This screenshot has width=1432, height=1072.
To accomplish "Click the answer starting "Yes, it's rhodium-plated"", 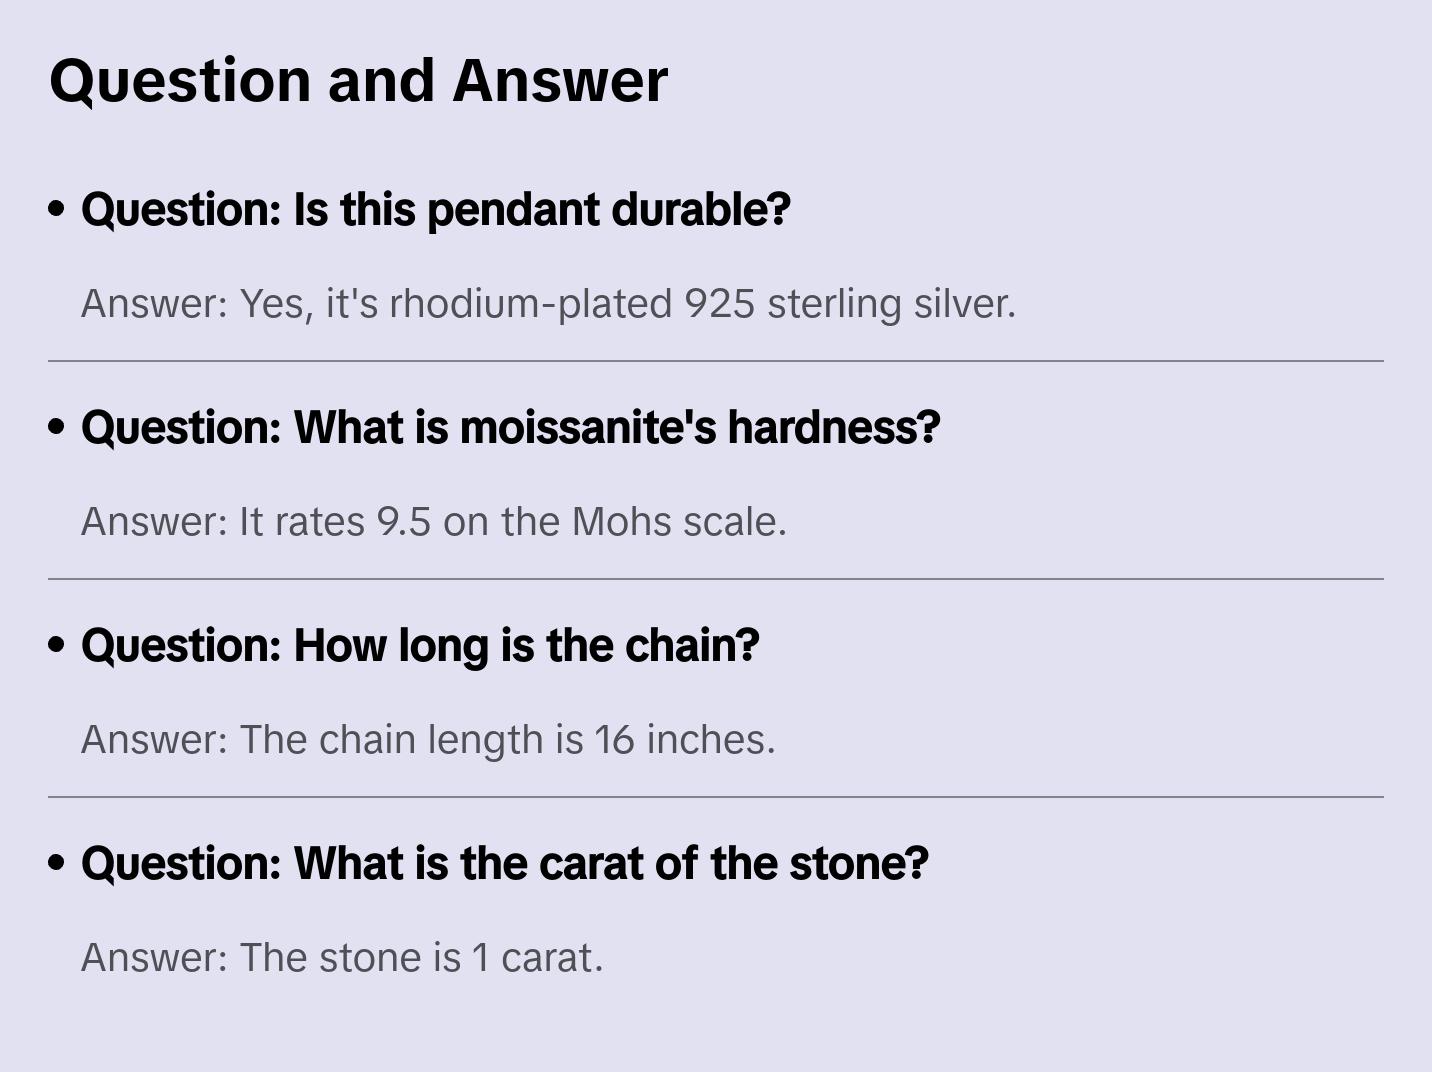I will (548, 303).
